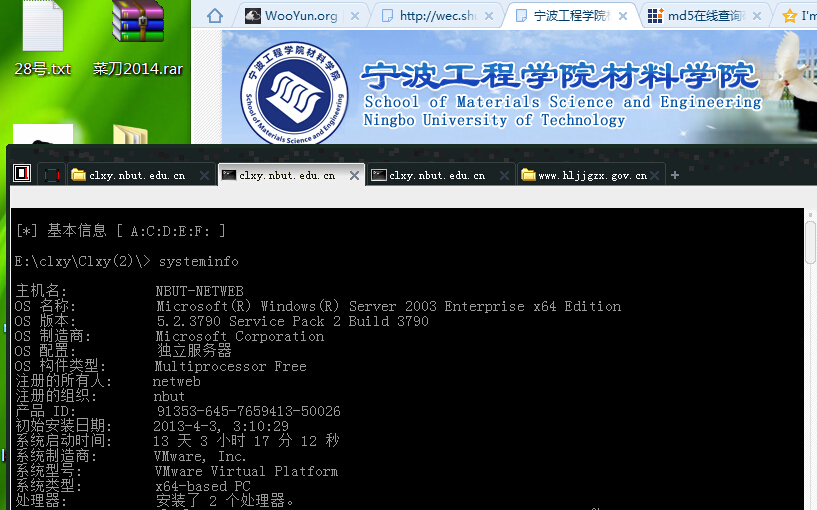Viewport: 817px width, 510px height.
Task: Open the www.hljjgzx.gov.cn folder tab
Action: 592,176
